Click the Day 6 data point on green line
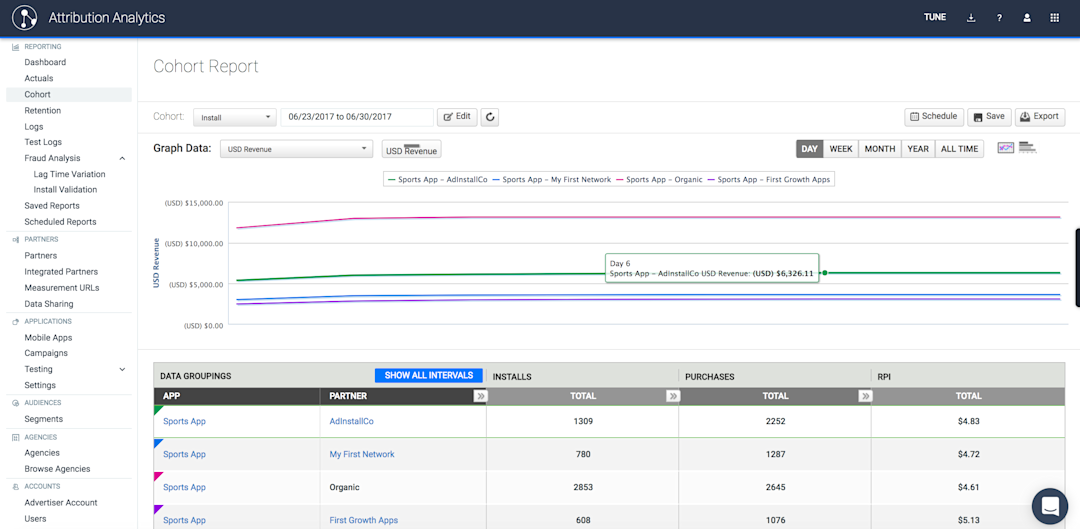This screenshot has width=1080, height=529. point(824,273)
